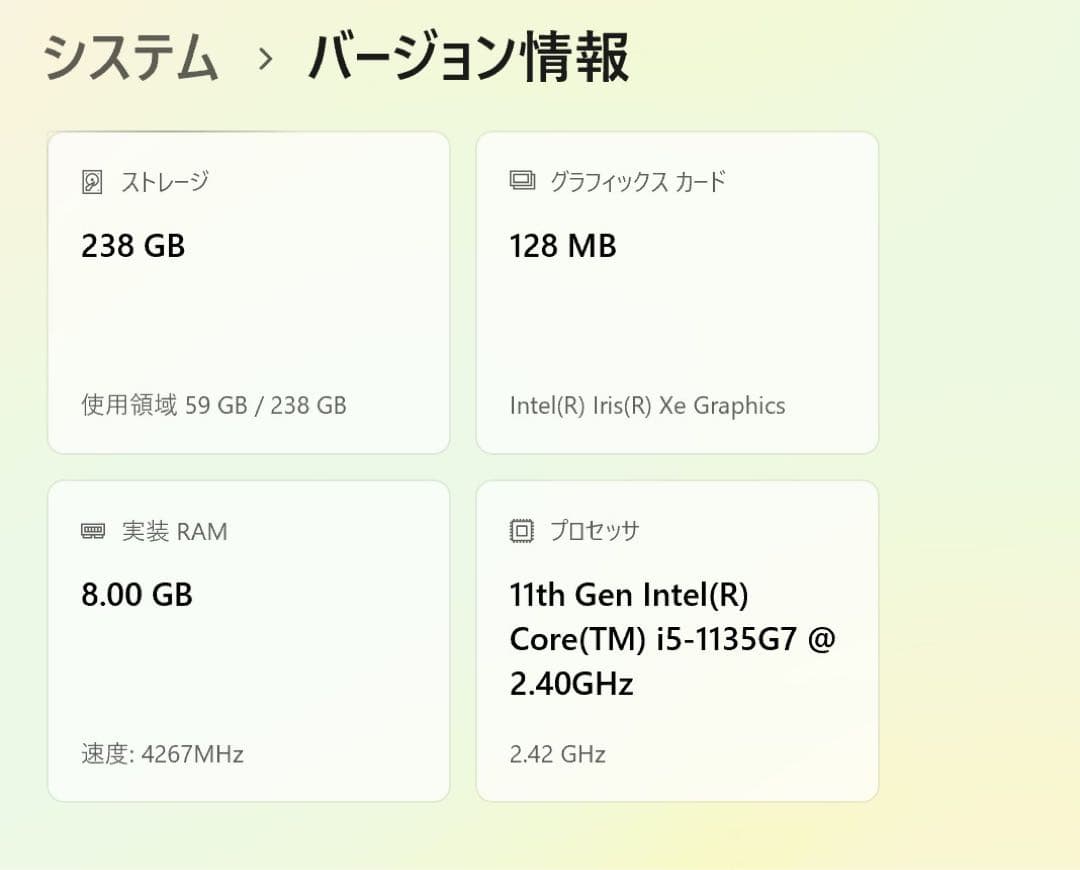This screenshot has height=870, width=1080.
Task: Select the storage card showing 238 GB
Action: tap(248, 290)
